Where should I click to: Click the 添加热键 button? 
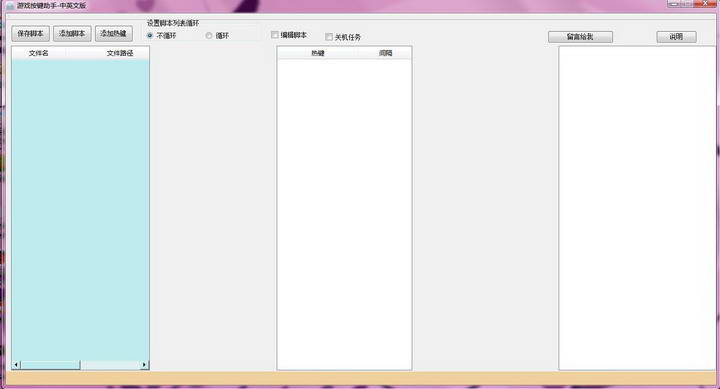(113, 34)
